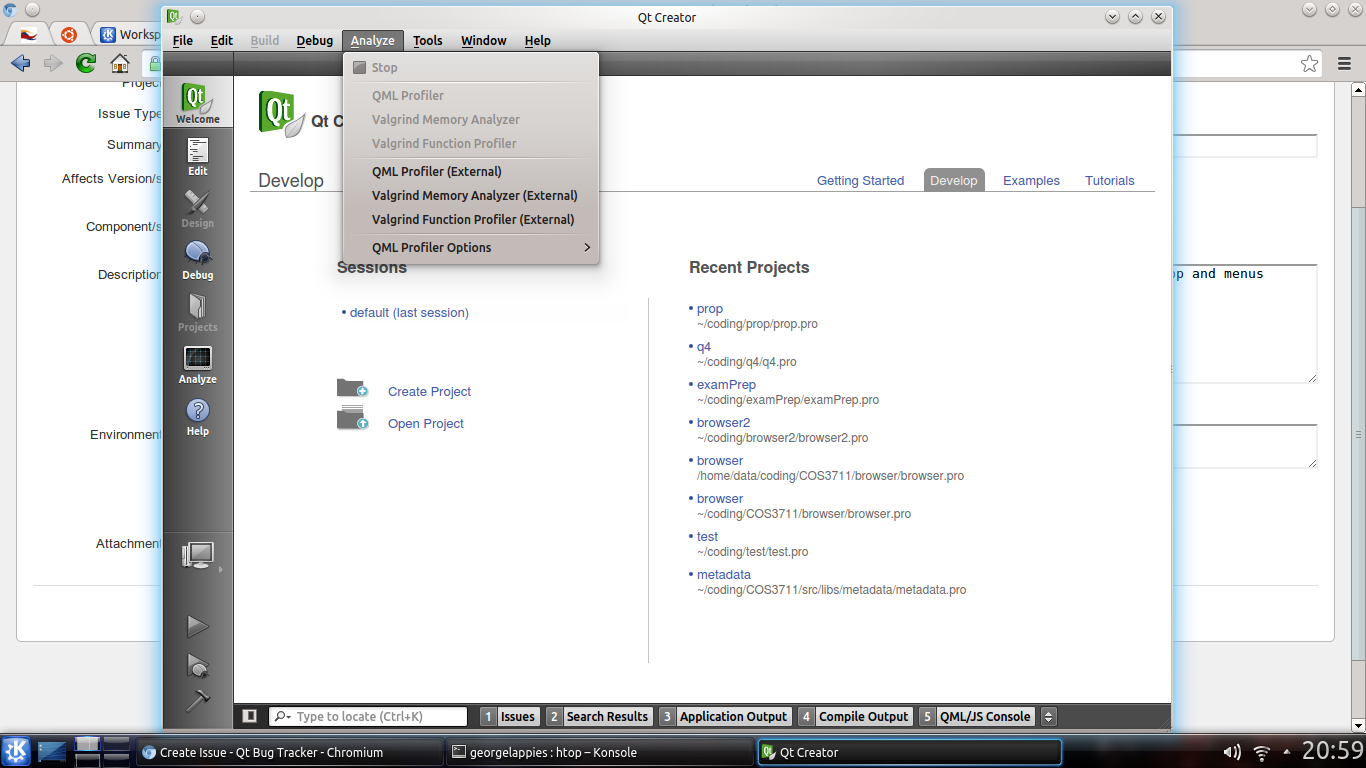Viewport: 1366px width, 768px height.
Task: Open the Projects mode icon
Action: 198,312
